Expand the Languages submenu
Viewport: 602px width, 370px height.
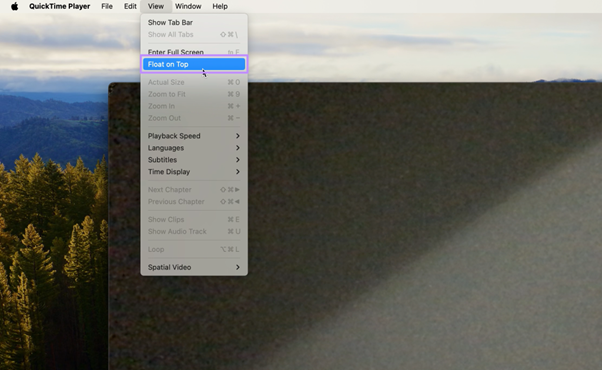pyautogui.click(x=194, y=148)
